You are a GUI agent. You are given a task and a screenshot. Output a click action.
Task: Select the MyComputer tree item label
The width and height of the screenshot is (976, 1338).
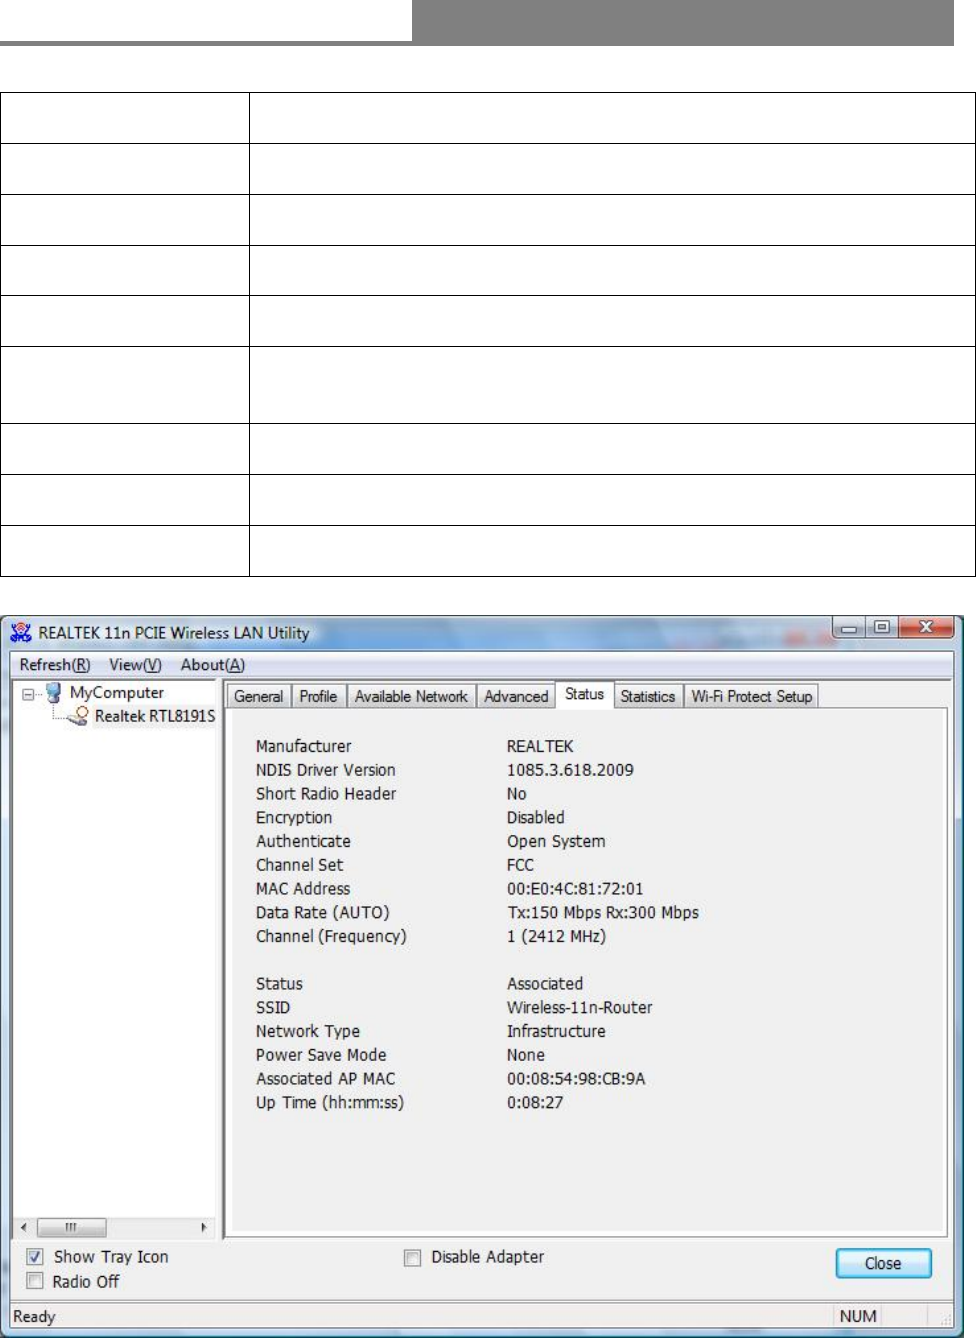pyautogui.click(x=117, y=692)
